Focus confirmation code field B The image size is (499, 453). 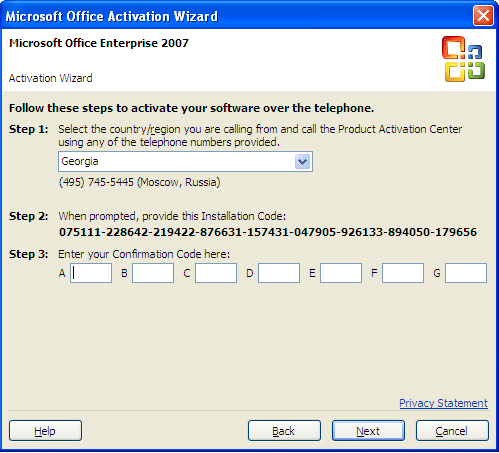pyautogui.click(x=153, y=273)
